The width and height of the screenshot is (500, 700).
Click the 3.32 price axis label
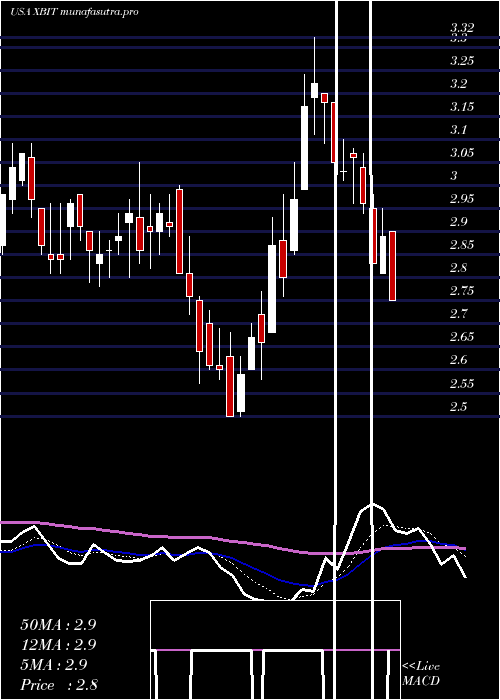(462, 28)
